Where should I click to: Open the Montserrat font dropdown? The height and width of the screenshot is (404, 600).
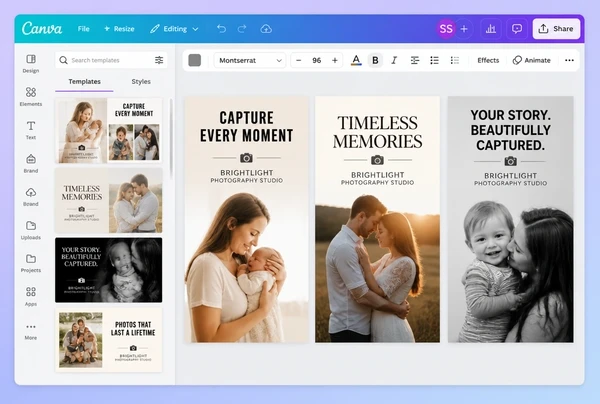pyautogui.click(x=250, y=60)
